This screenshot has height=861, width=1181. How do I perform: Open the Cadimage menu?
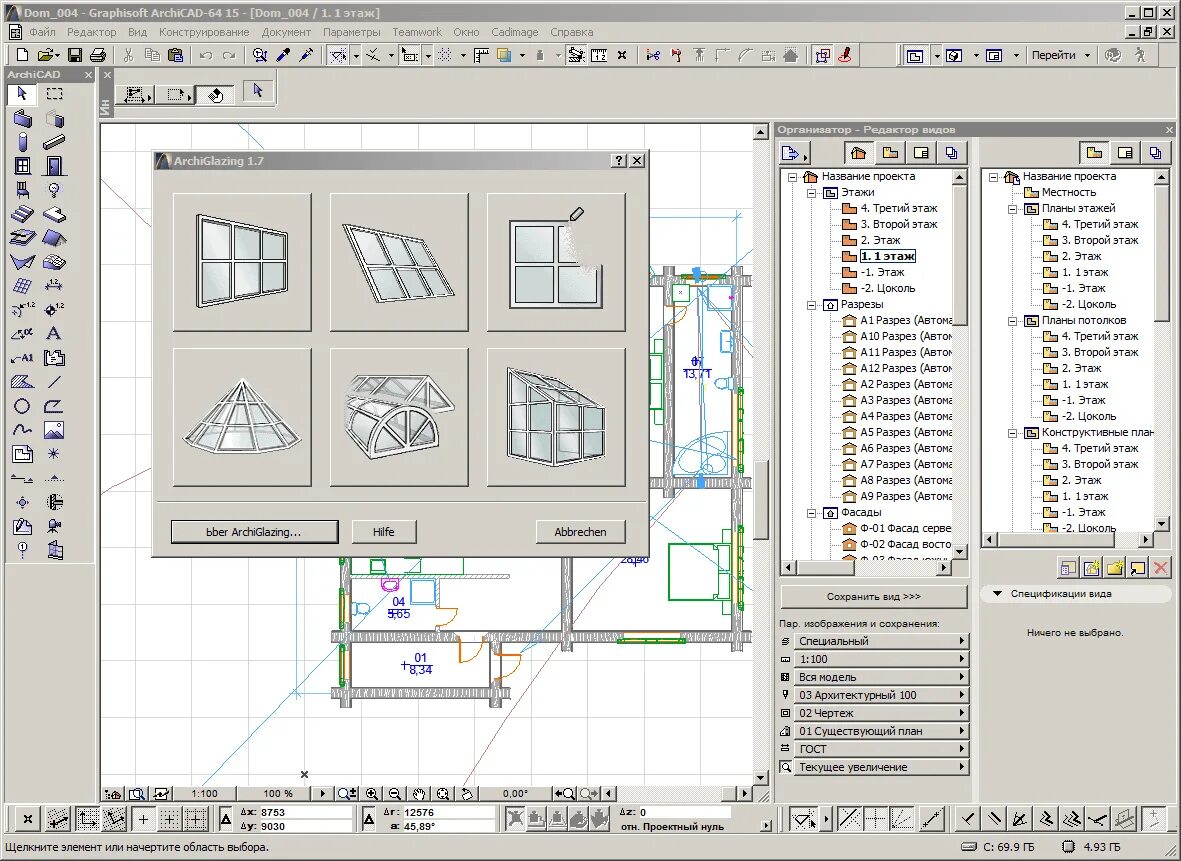514,32
